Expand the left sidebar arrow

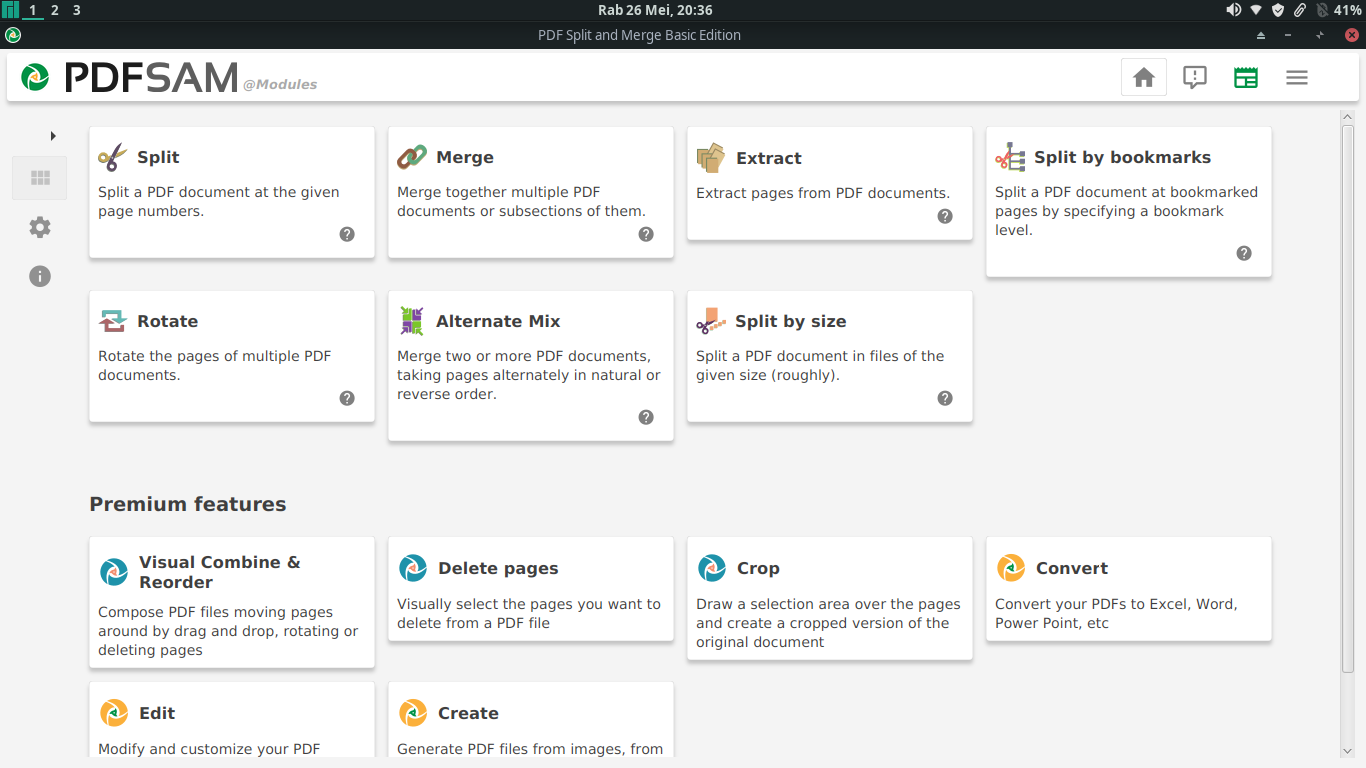point(53,135)
